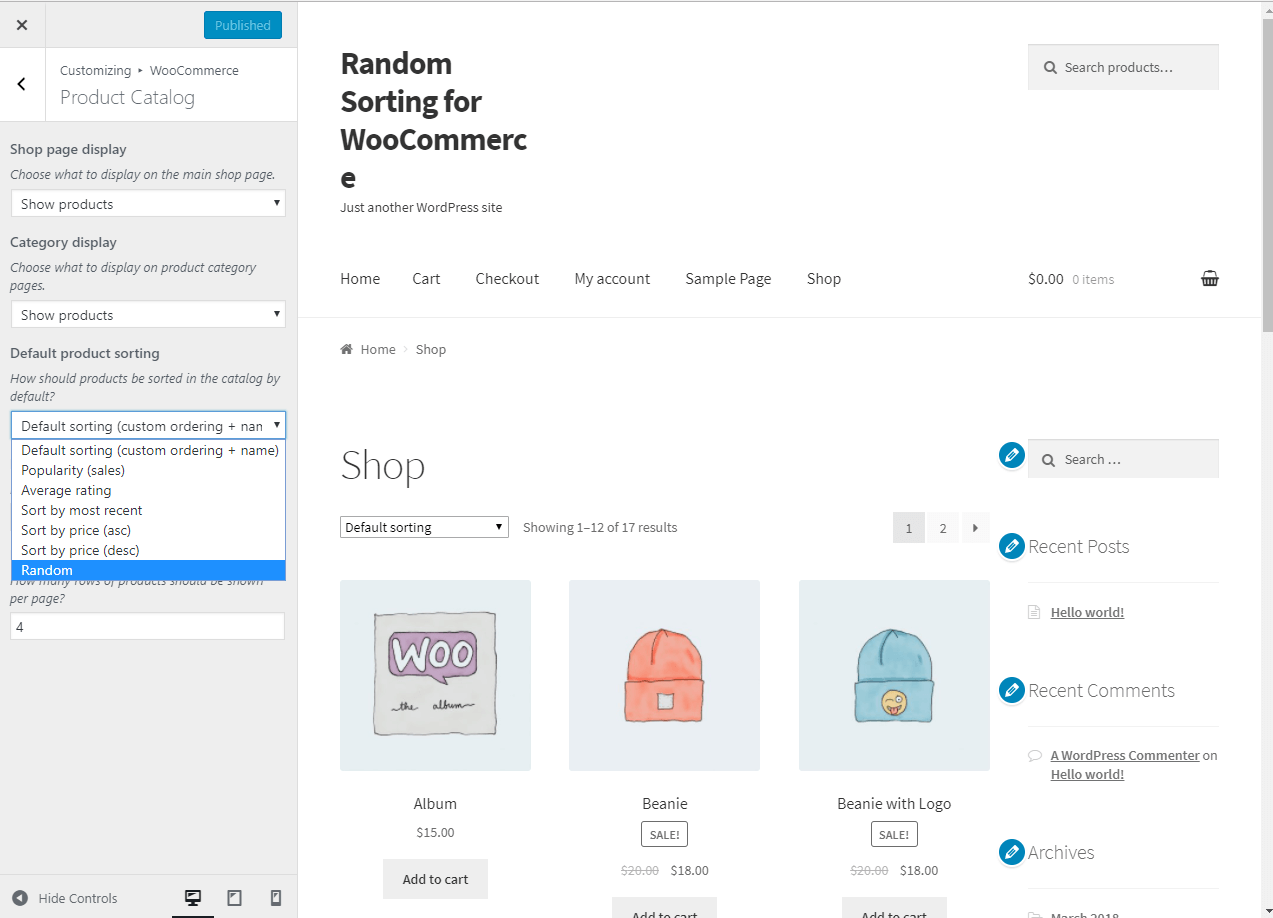Screen dimensions: 1273x918
Task: Open the Default sorting dropdown on the shop page
Action: [x=424, y=527]
